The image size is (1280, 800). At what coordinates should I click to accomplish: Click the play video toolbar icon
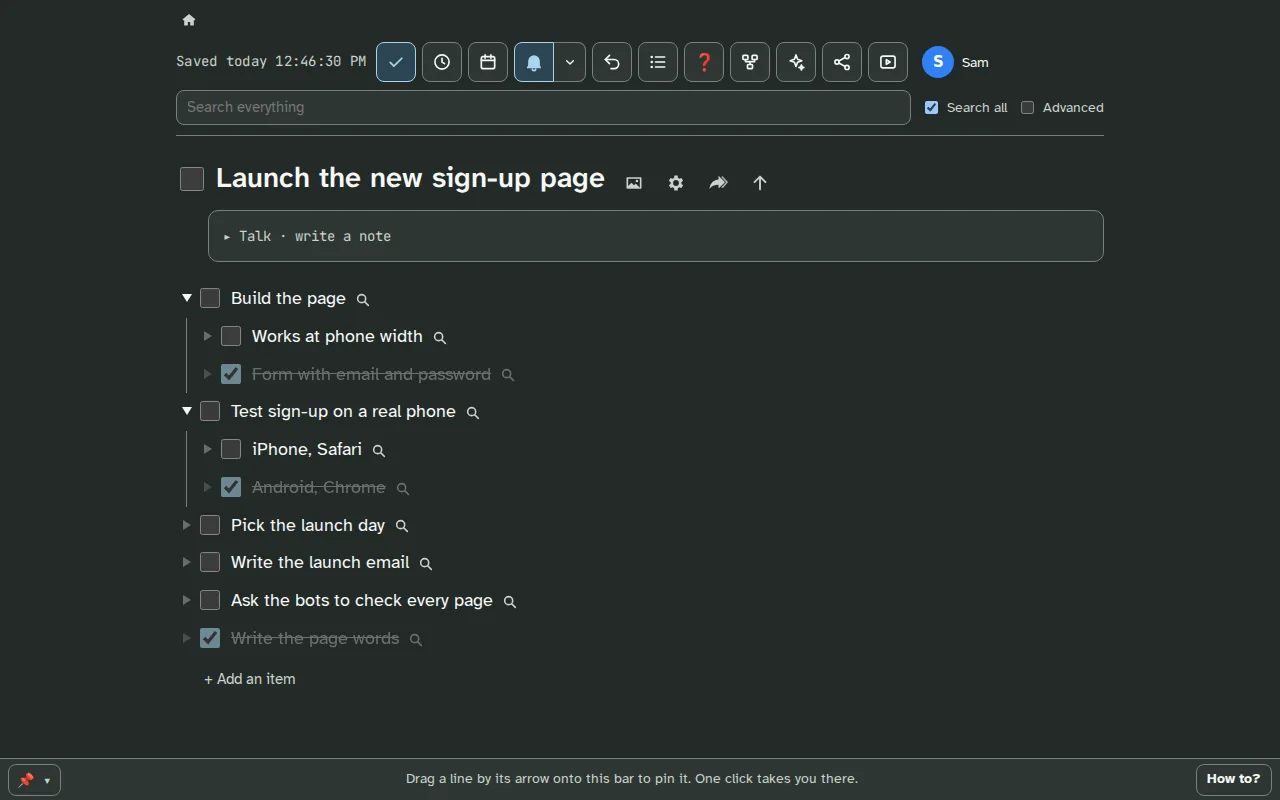tap(888, 62)
